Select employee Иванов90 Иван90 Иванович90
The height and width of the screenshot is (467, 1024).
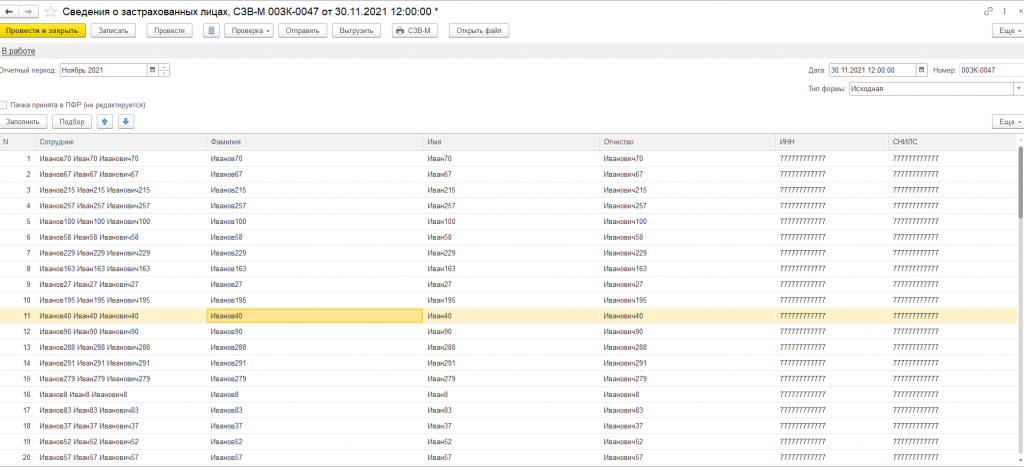coord(89,331)
